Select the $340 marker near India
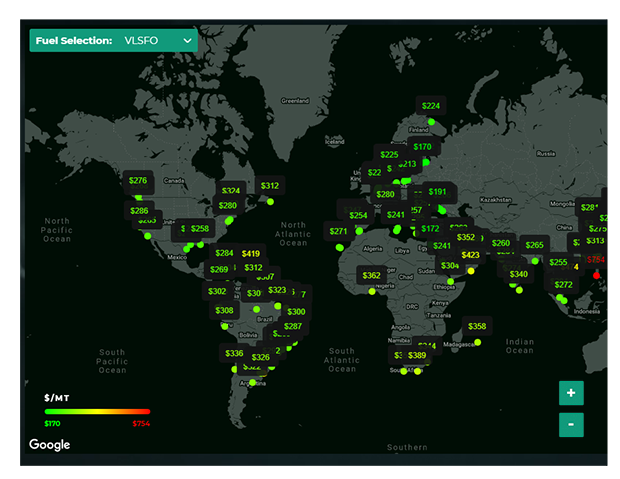620x479 pixels. 518,274
